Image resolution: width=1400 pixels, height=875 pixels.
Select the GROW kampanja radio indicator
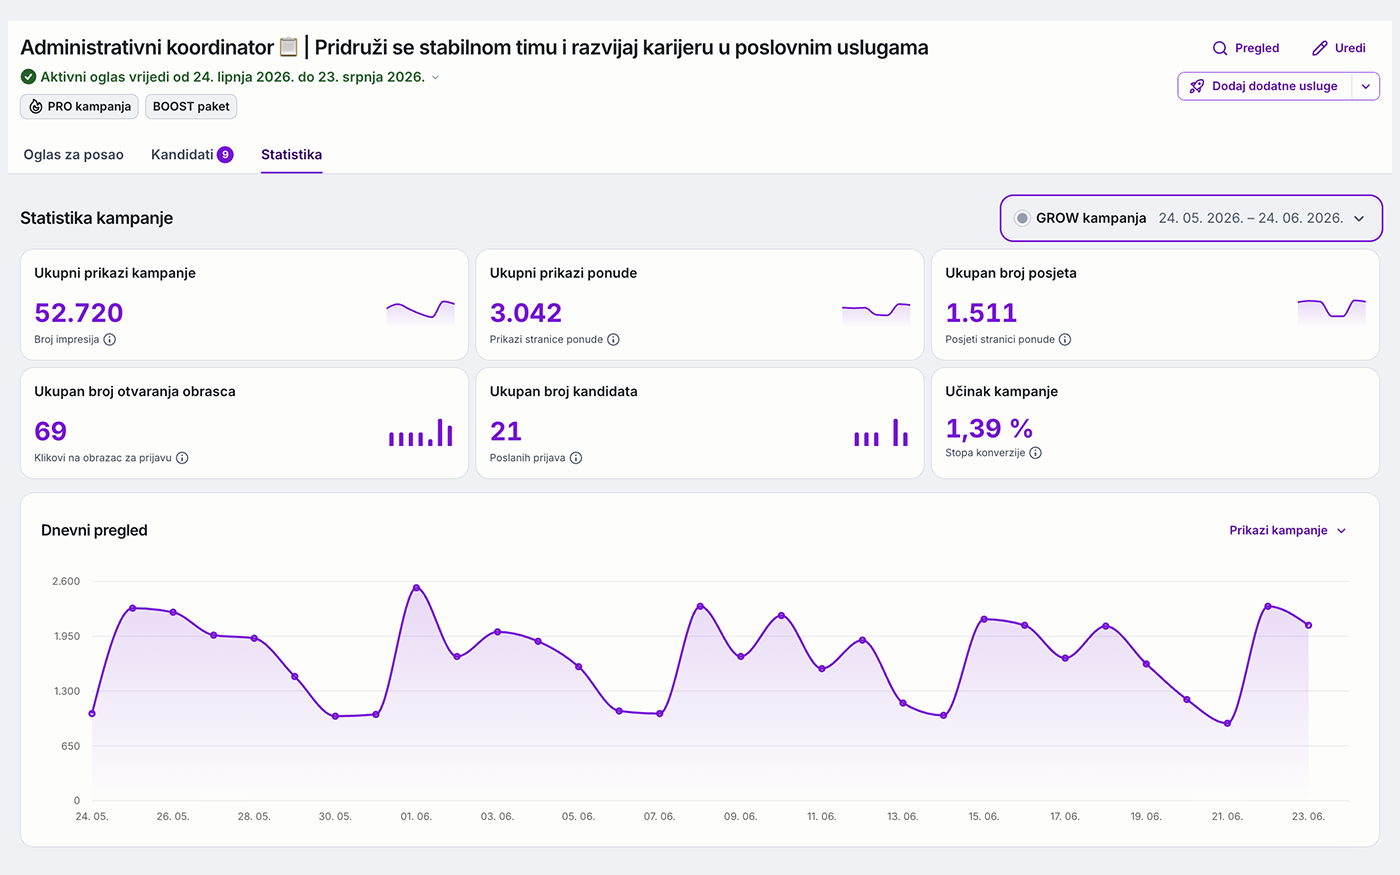[x=1022, y=218]
